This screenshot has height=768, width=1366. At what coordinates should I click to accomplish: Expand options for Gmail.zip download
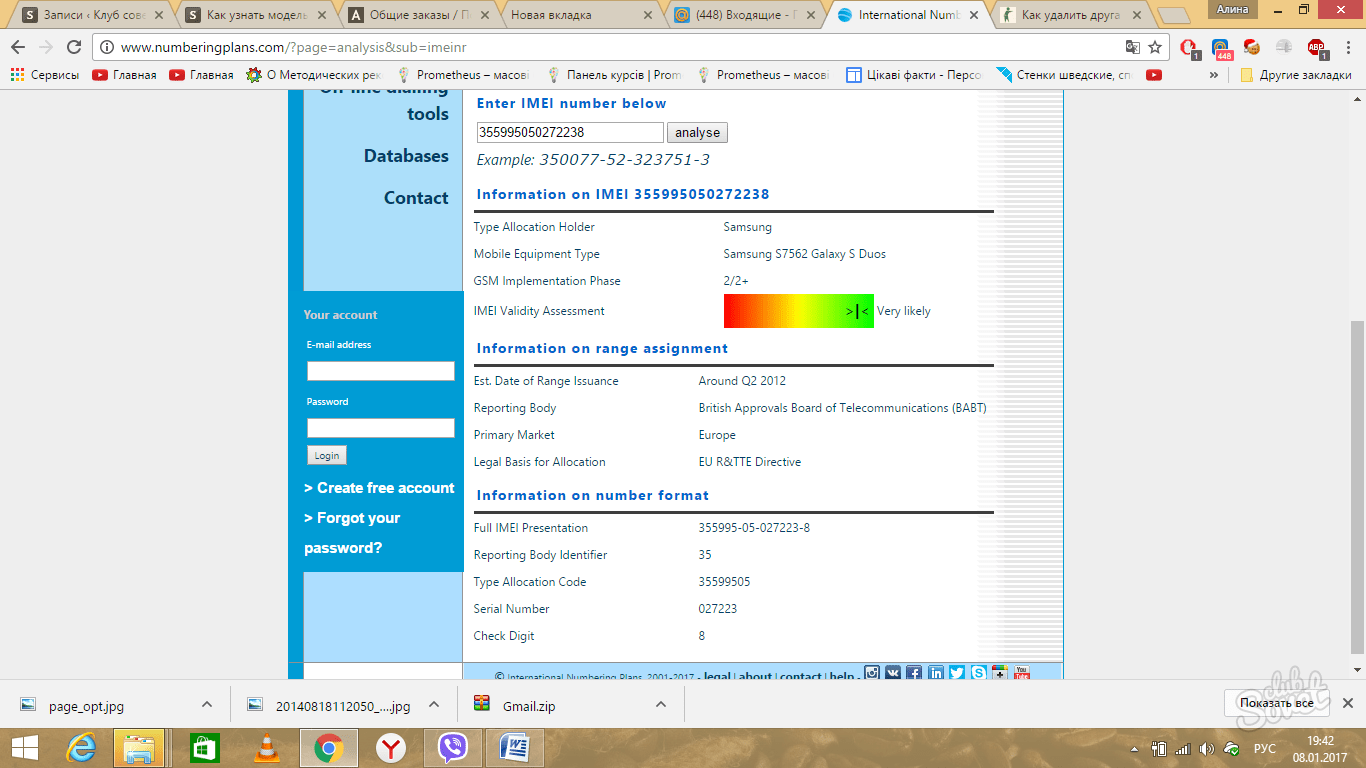coord(660,705)
